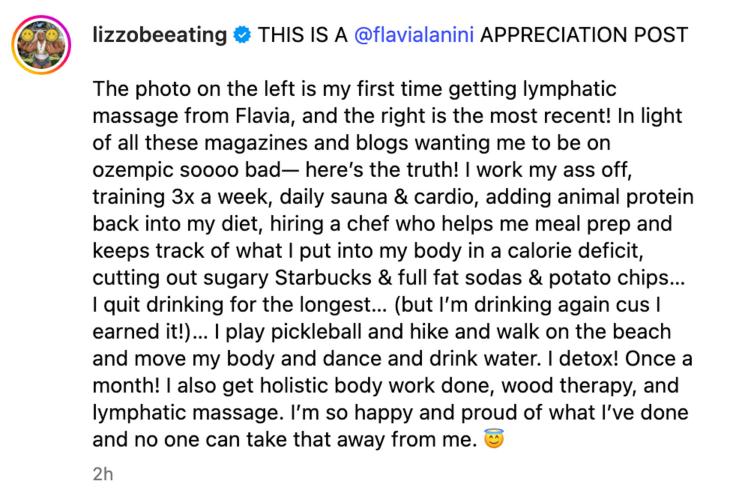This screenshot has height=496, width=736.
Task: Click the word detox! in the caption
Action: (x=589, y=359)
